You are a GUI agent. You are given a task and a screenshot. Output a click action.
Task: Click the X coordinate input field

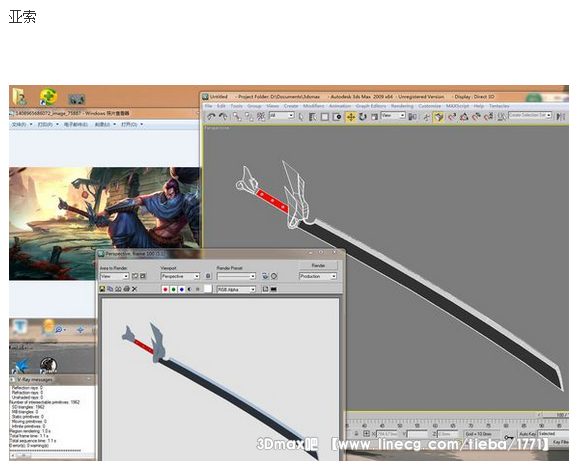[386, 434]
